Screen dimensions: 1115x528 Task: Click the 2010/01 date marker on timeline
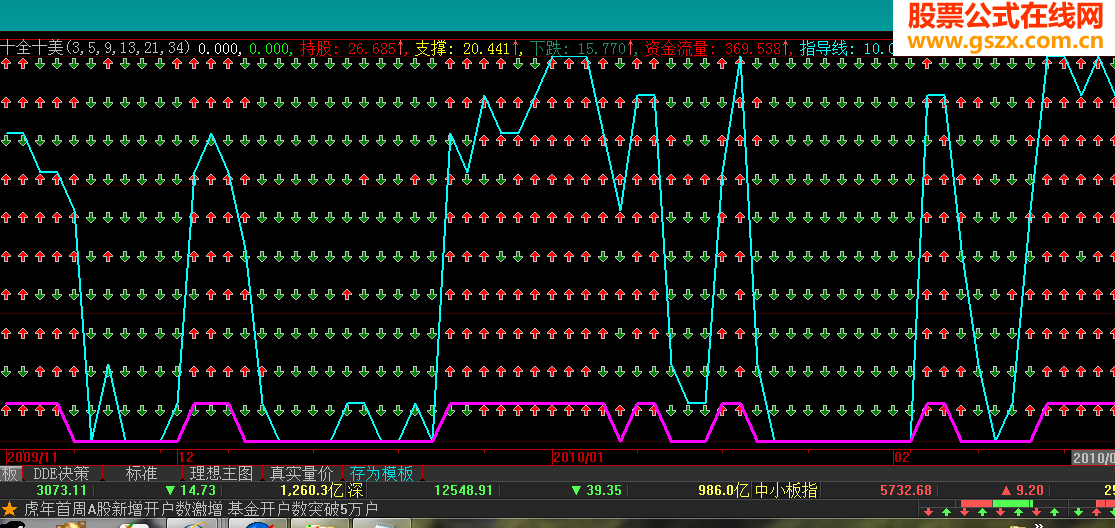tap(578, 457)
